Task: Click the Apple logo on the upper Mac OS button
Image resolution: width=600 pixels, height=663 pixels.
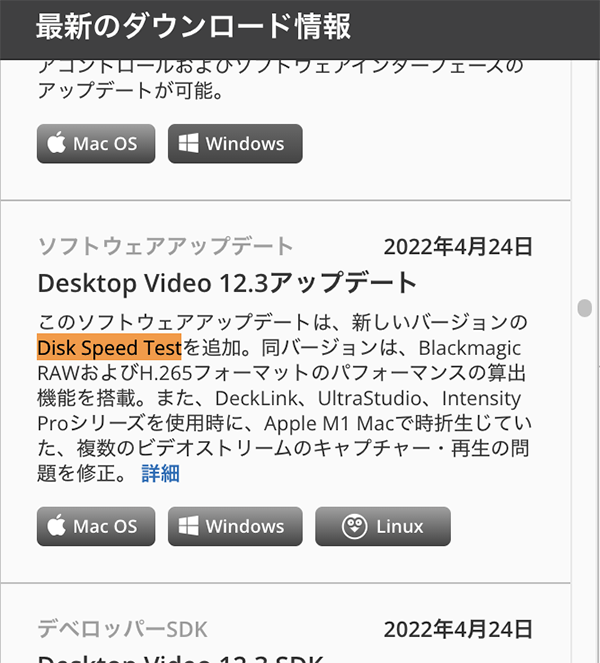Action: click(56, 142)
